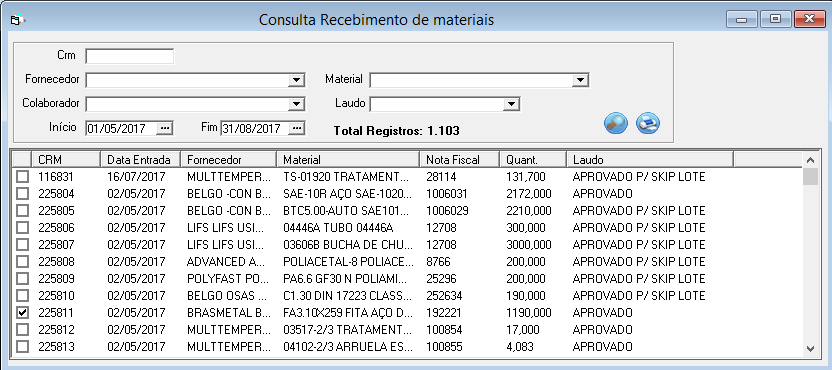Screen dimensions: 832x370
Task: Tick the checkbox for CRM 225805
Action: pos(22,211)
